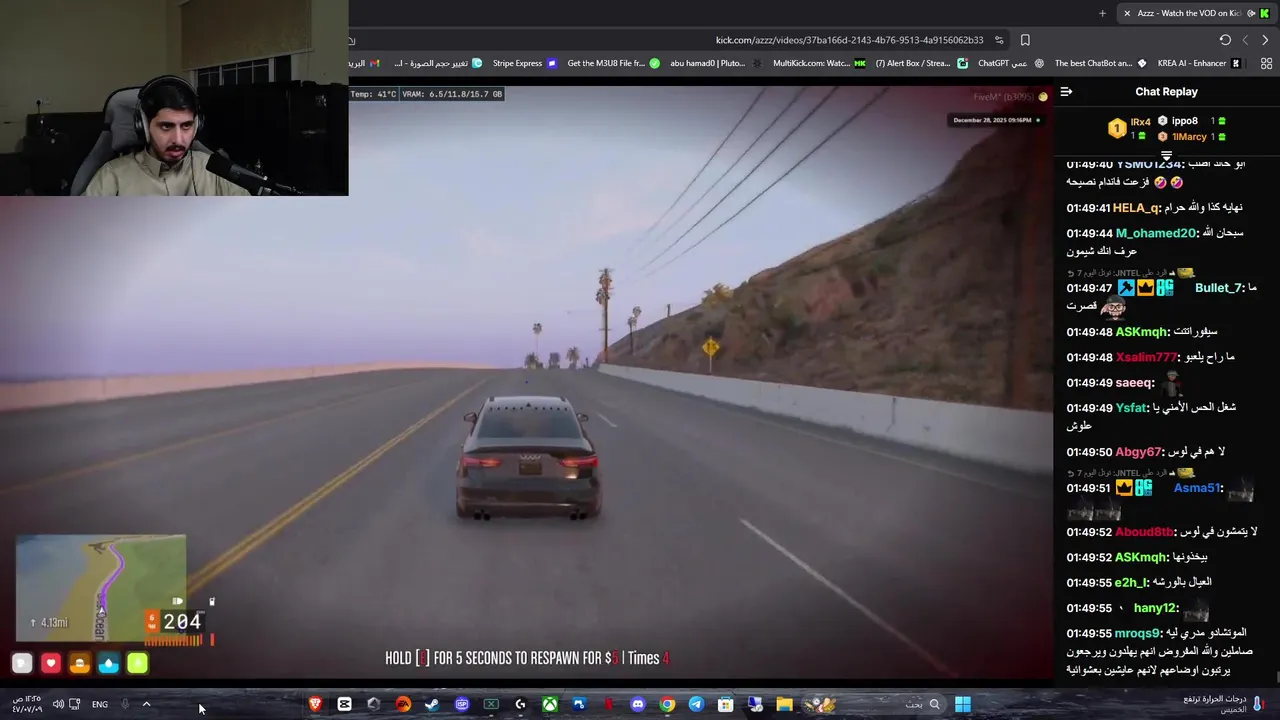Screen dimensions: 1280x720
Task: Open the EA app taskbar icon
Action: [403, 704]
